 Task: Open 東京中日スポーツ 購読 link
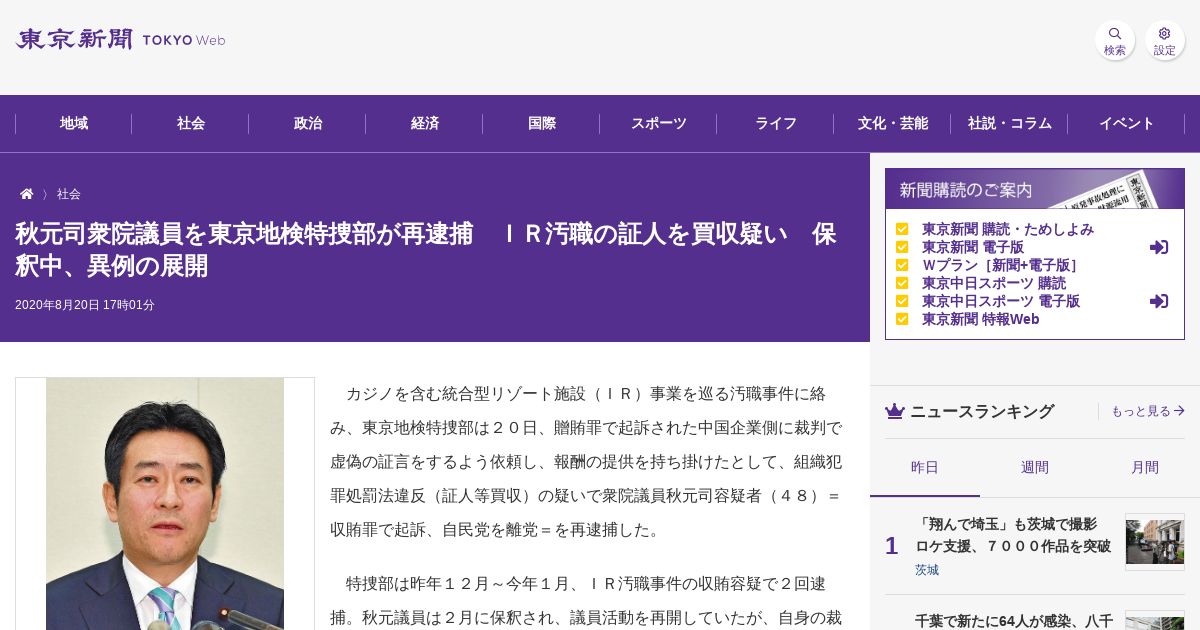994,283
